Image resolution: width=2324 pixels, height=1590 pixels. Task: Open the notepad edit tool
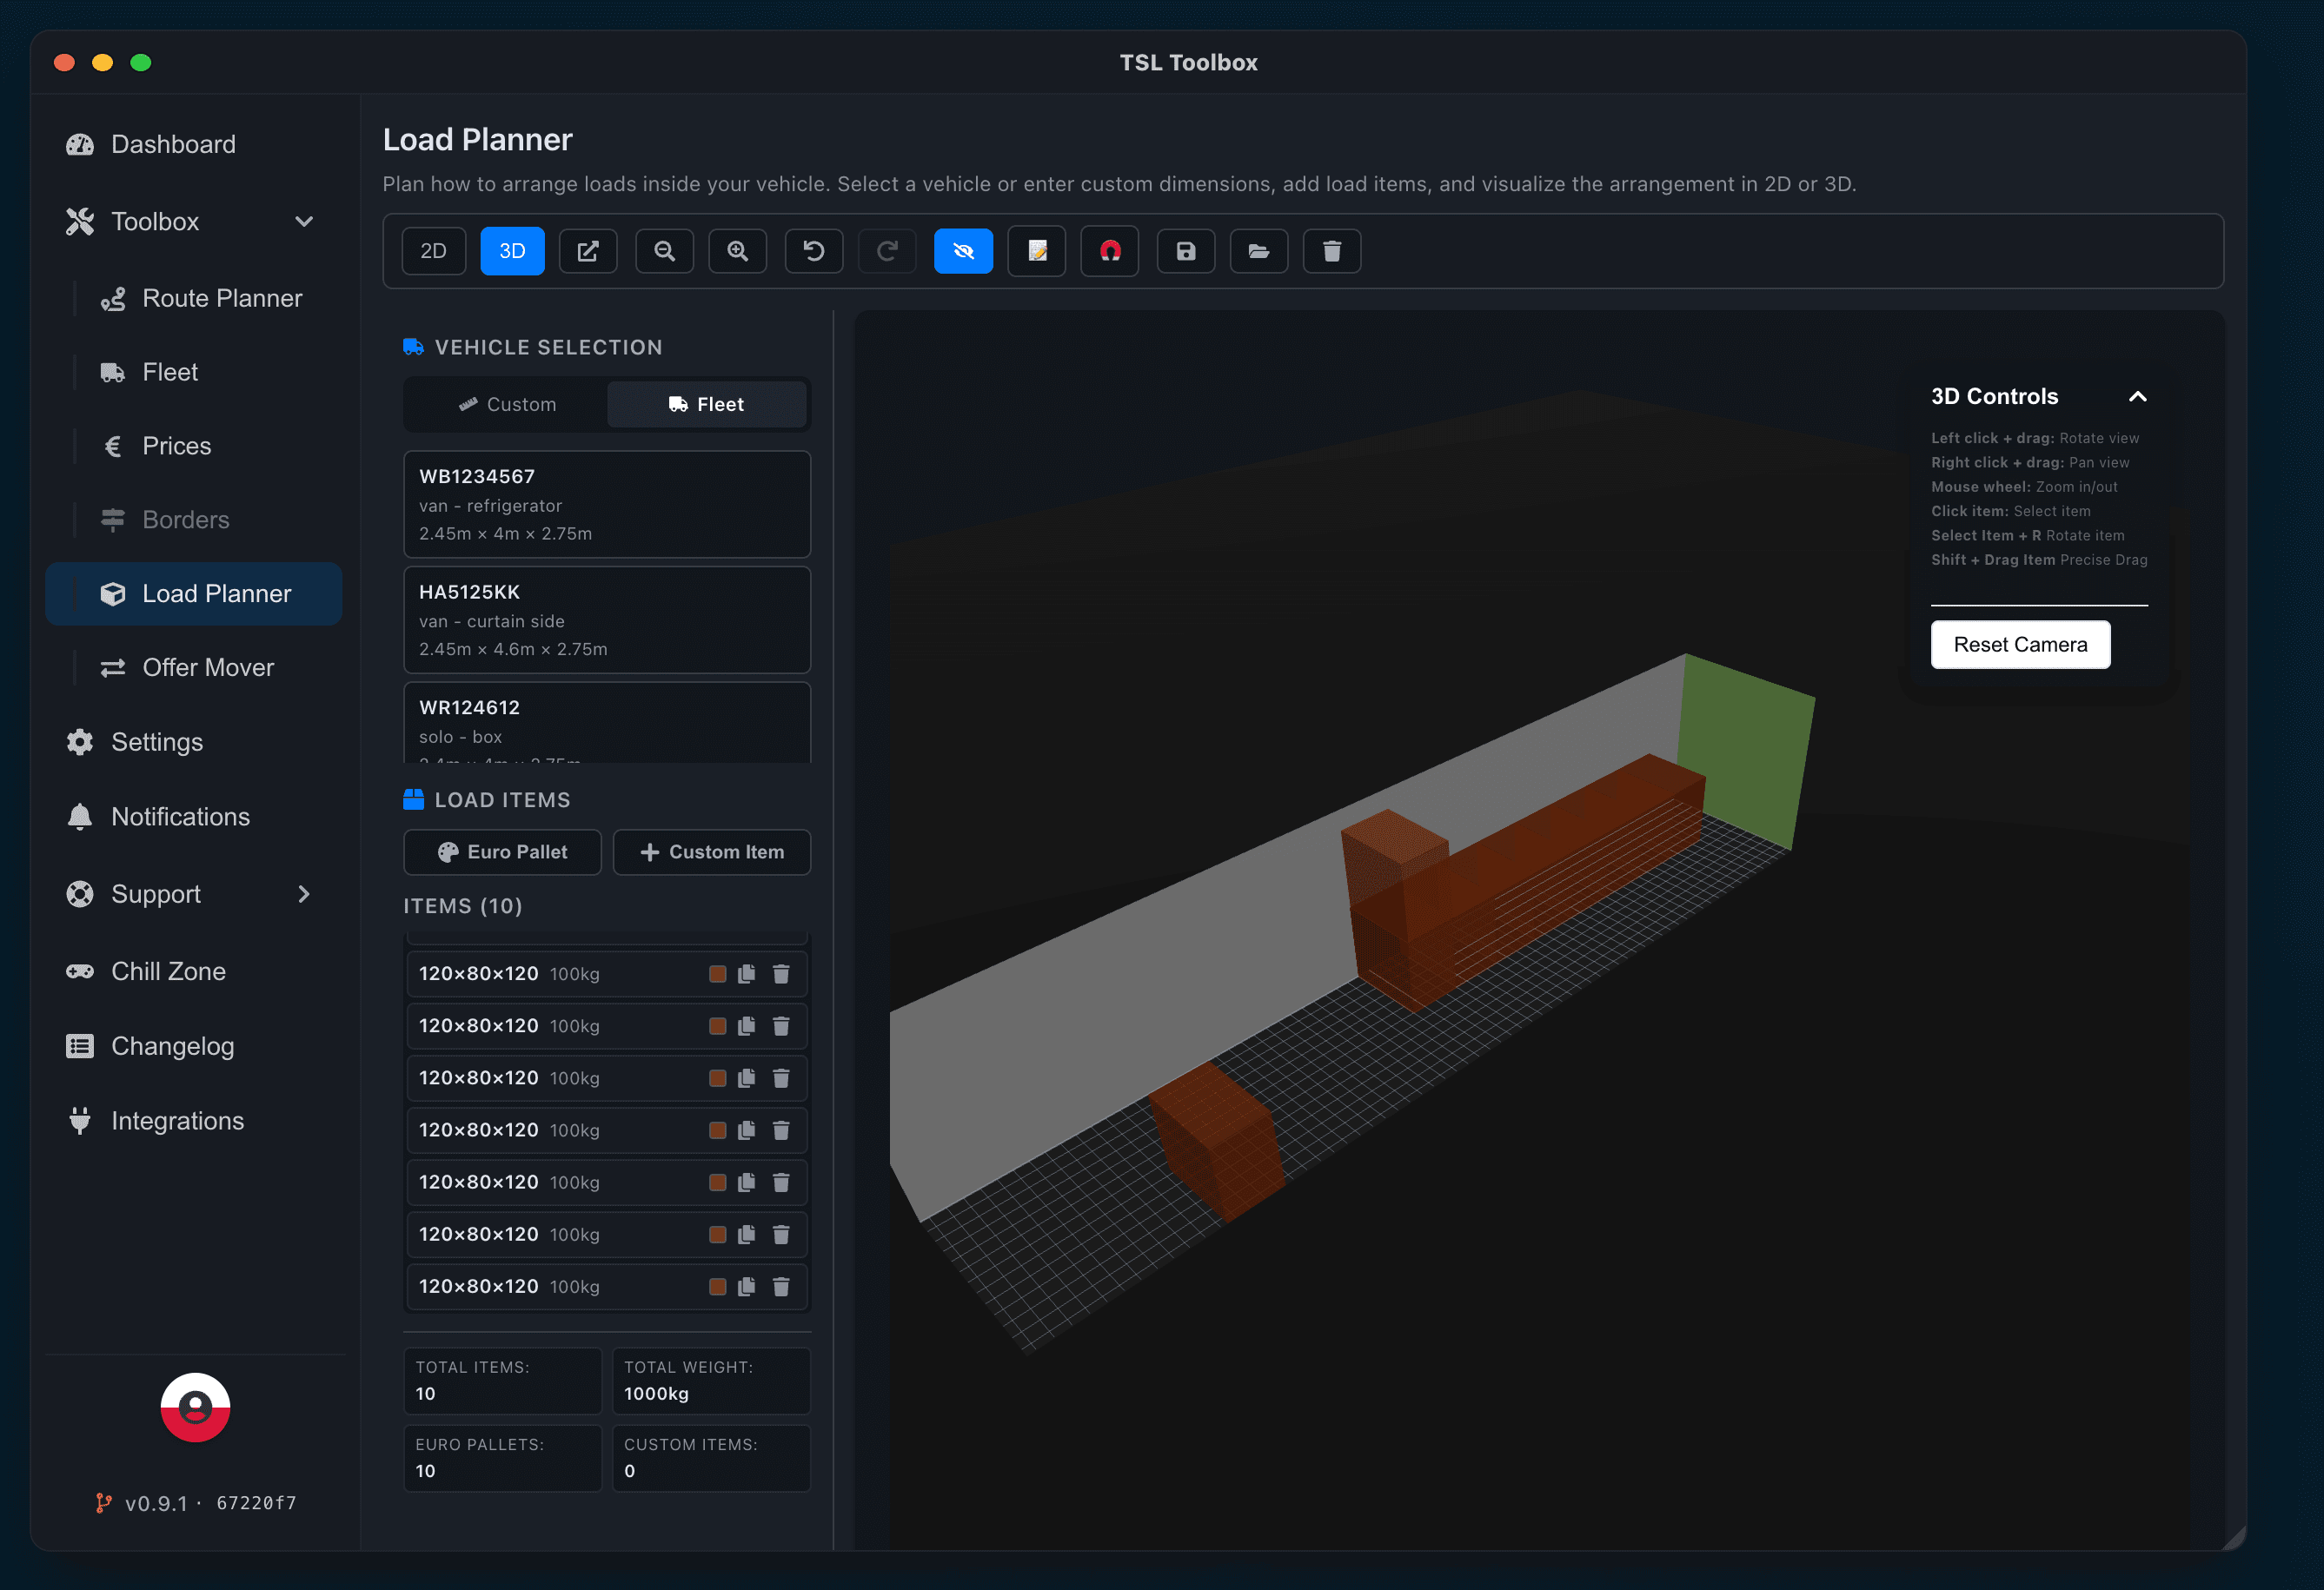pyautogui.click(x=1037, y=251)
